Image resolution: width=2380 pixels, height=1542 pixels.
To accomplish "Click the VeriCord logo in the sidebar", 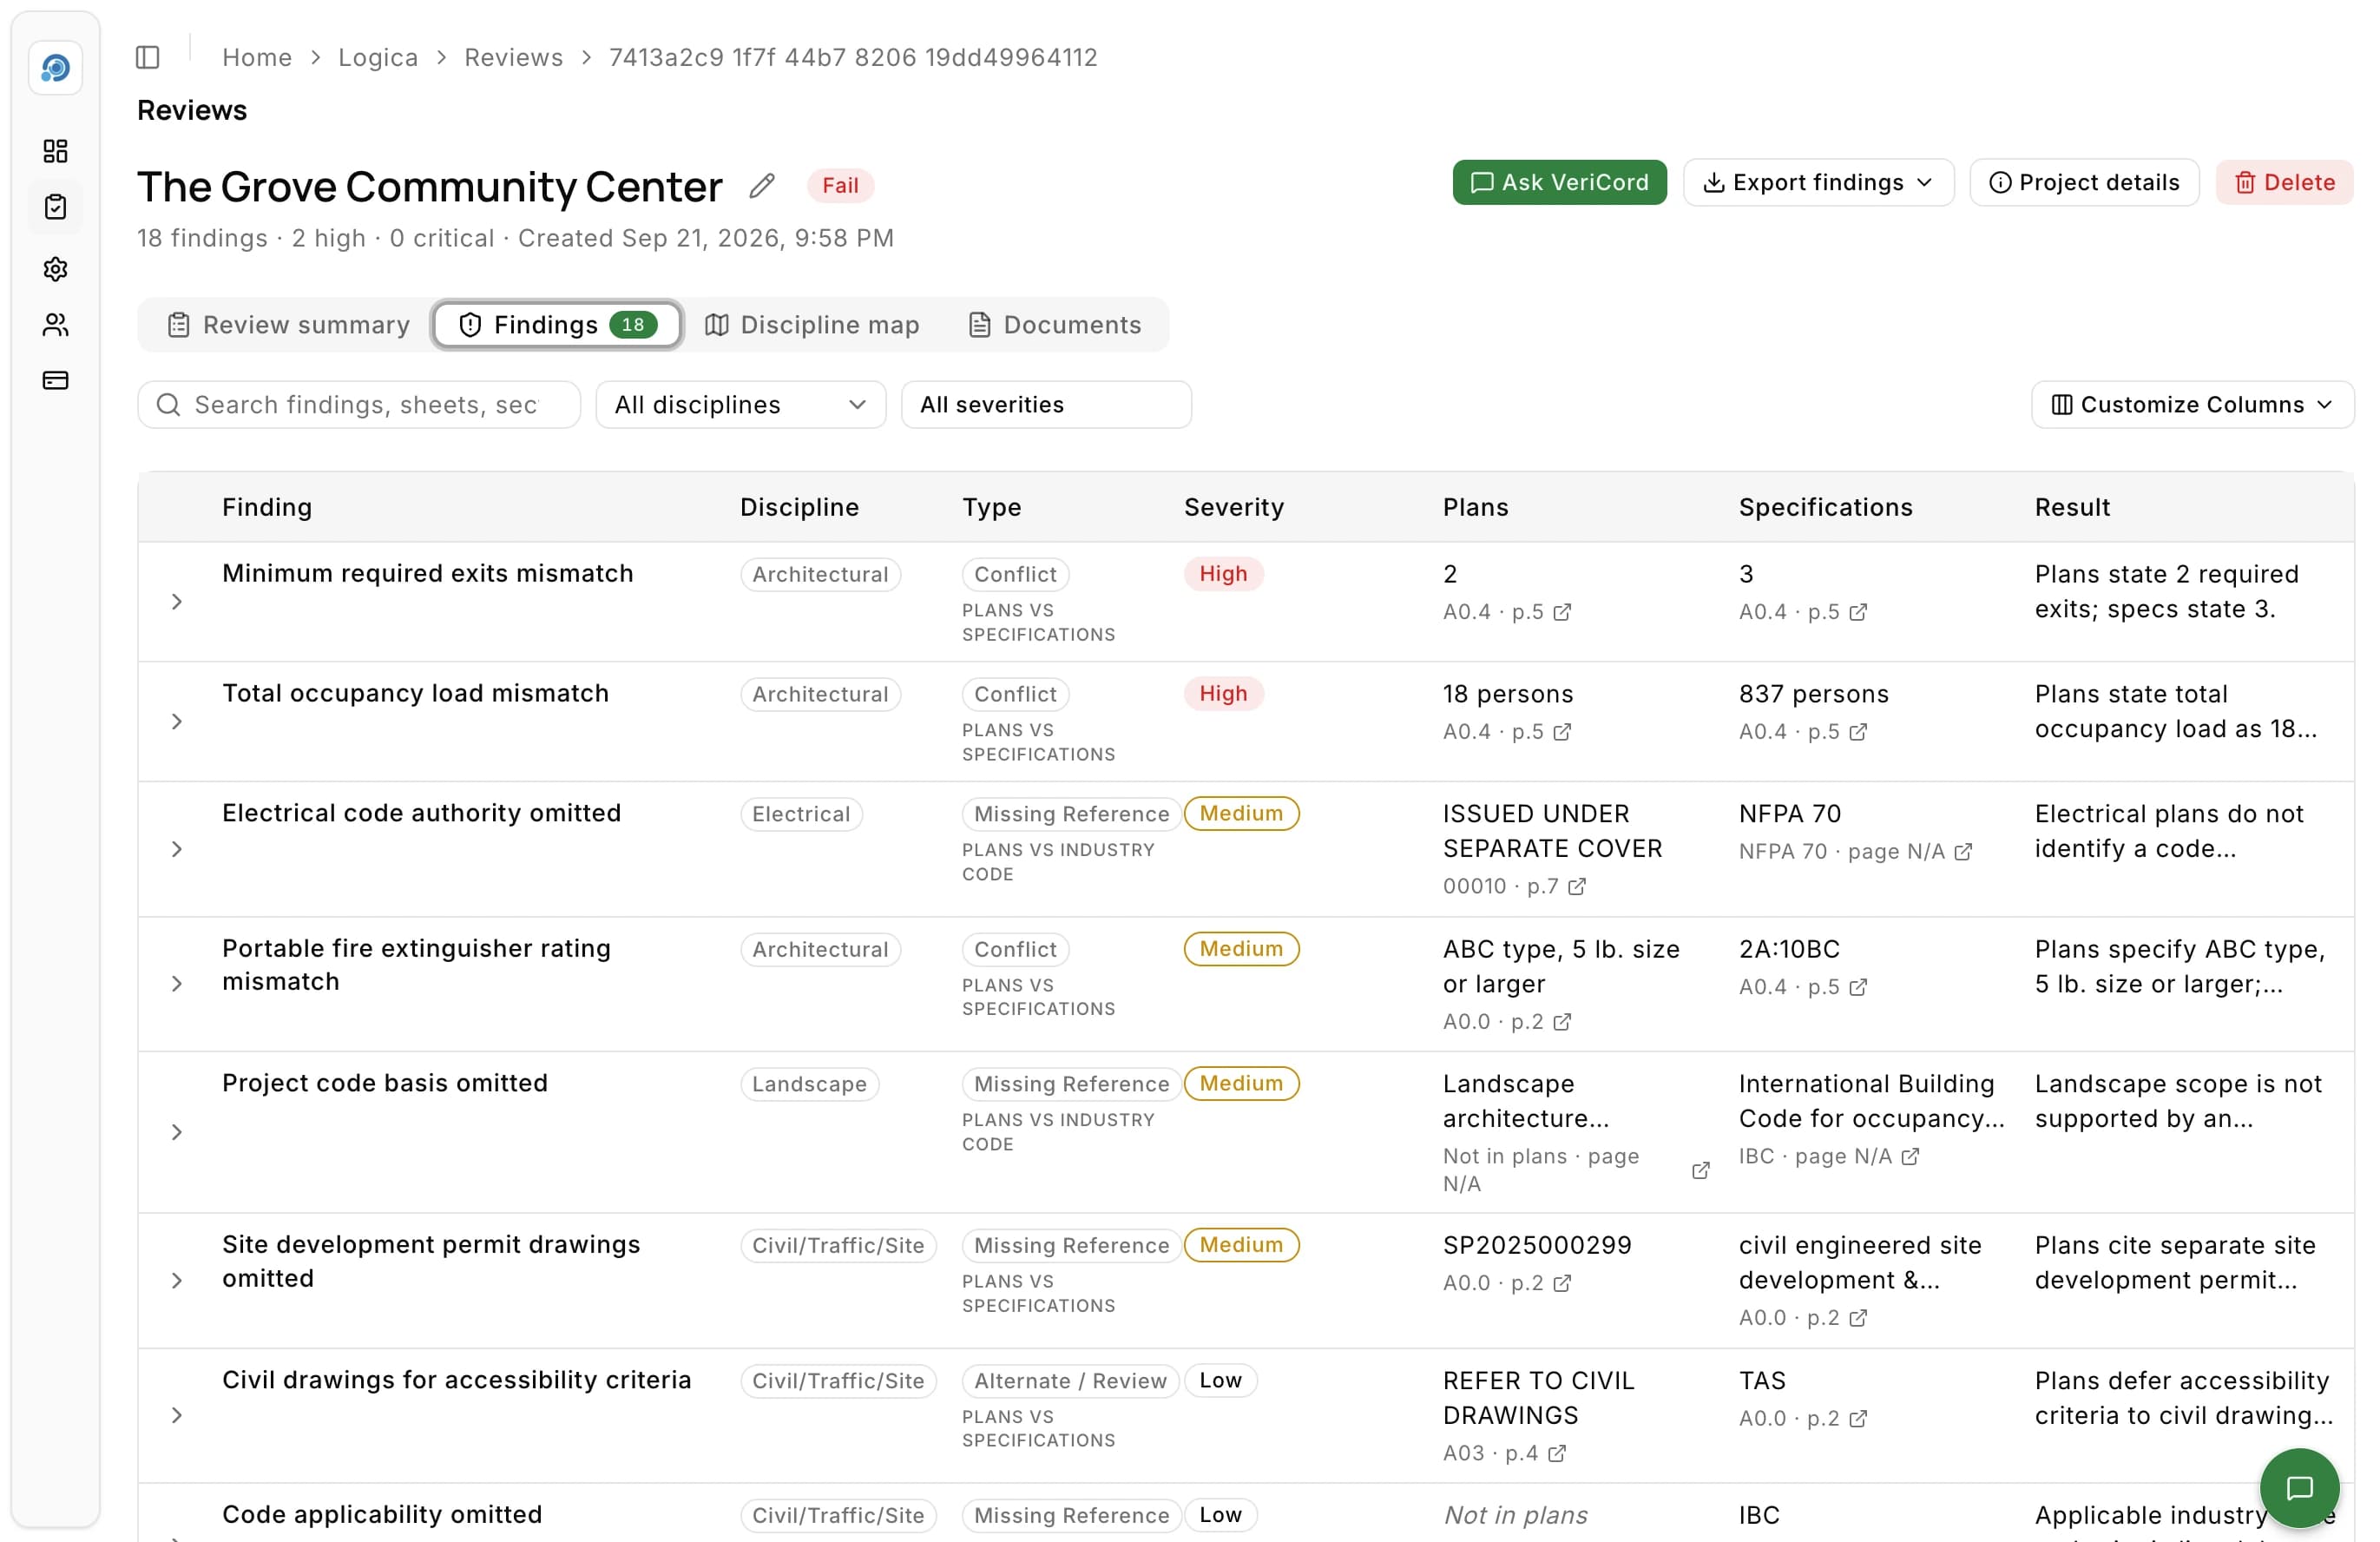I will (55, 68).
